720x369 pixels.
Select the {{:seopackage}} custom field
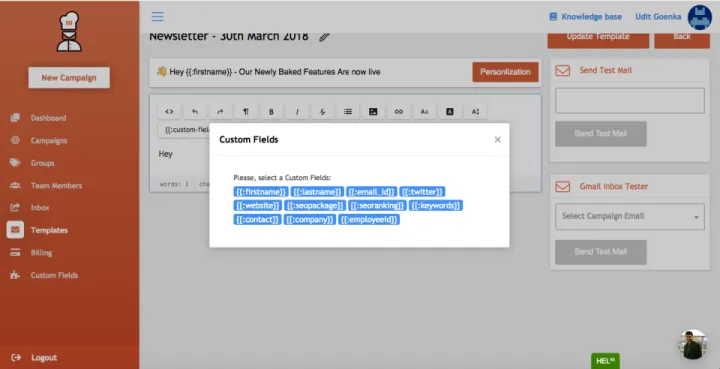pos(315,206)
